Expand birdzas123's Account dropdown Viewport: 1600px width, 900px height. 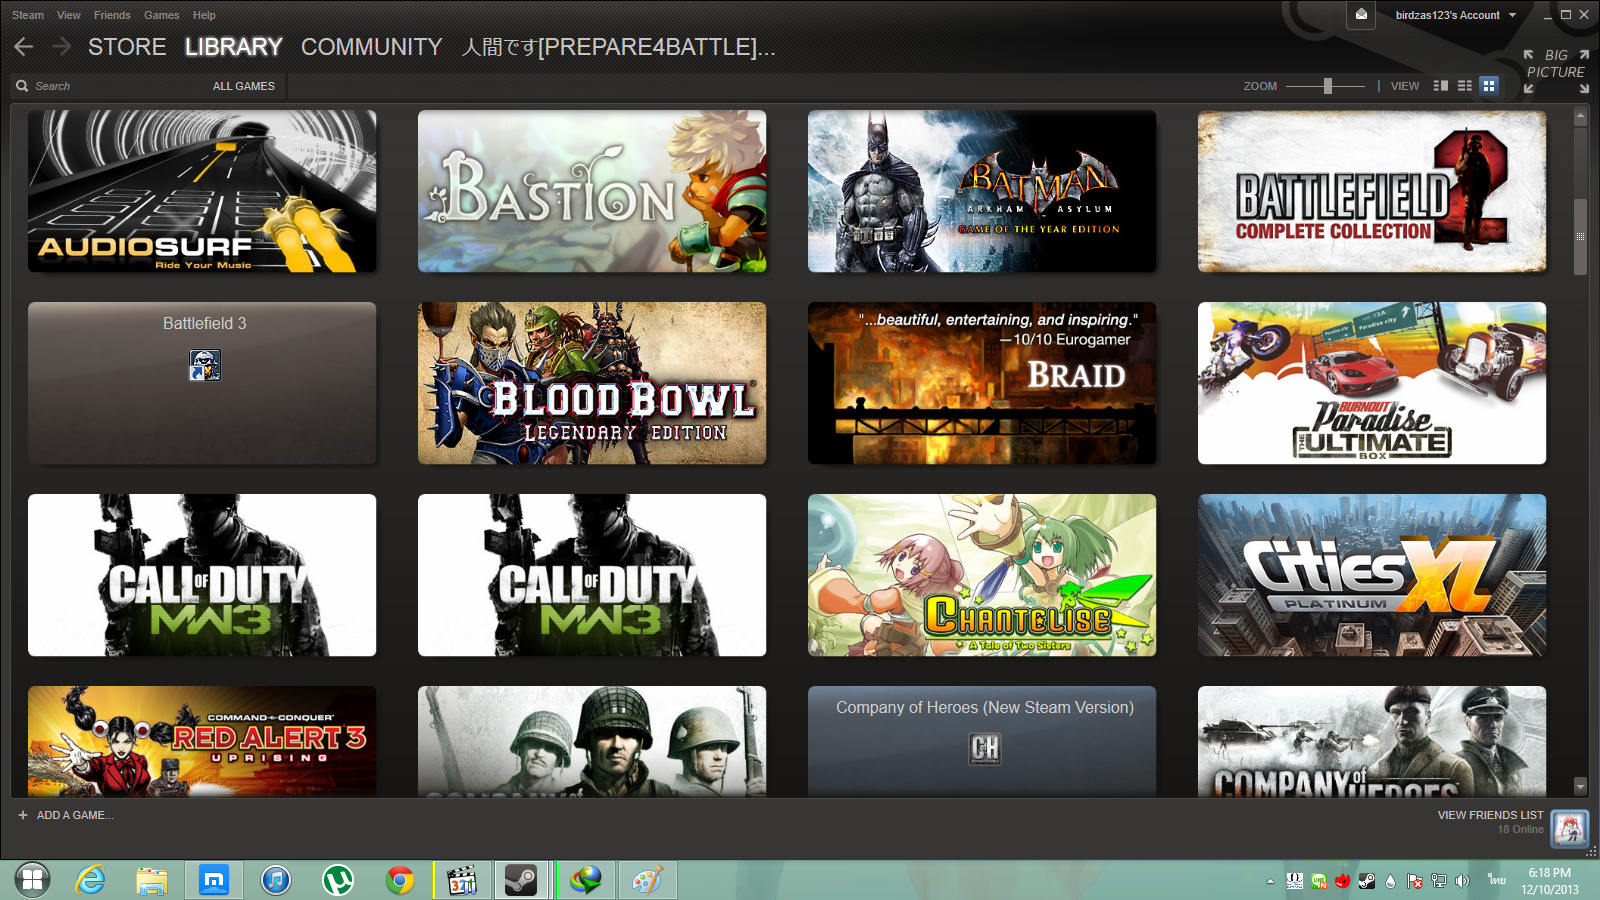pos(1456,15)
